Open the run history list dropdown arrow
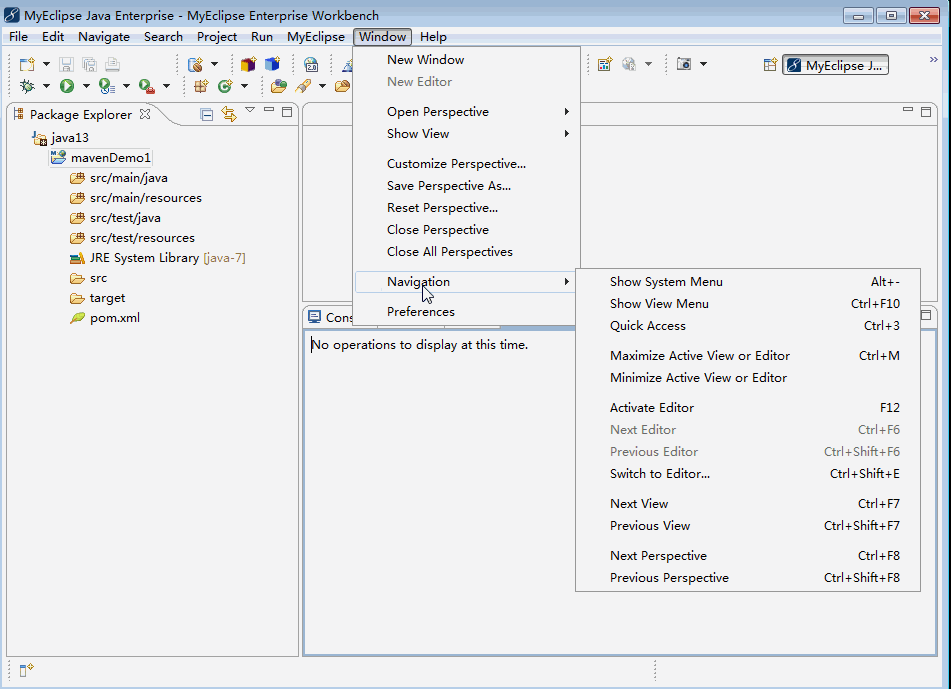The image size is (951, 689). pyautogui.click(x=126, y=86)
